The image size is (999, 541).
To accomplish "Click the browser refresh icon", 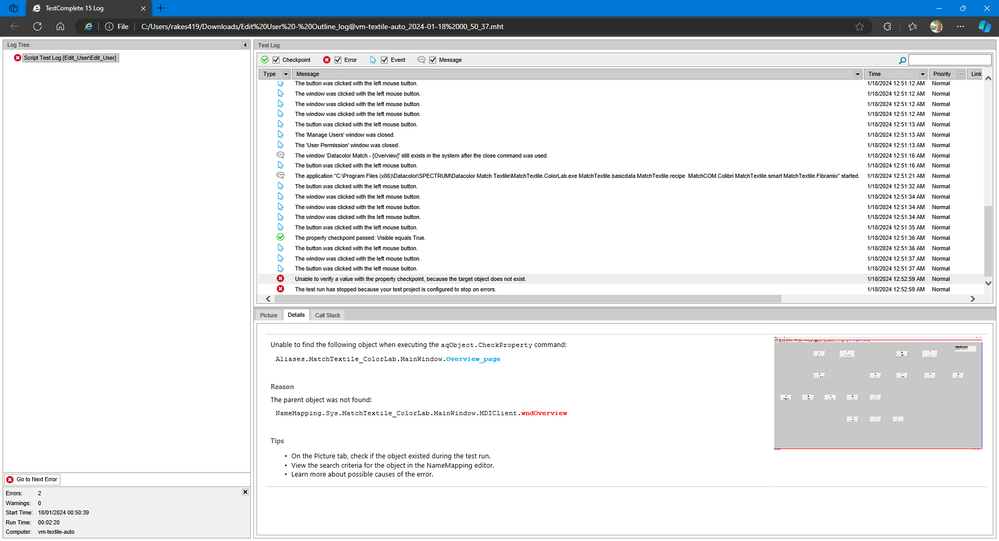I will pos(37,27).
